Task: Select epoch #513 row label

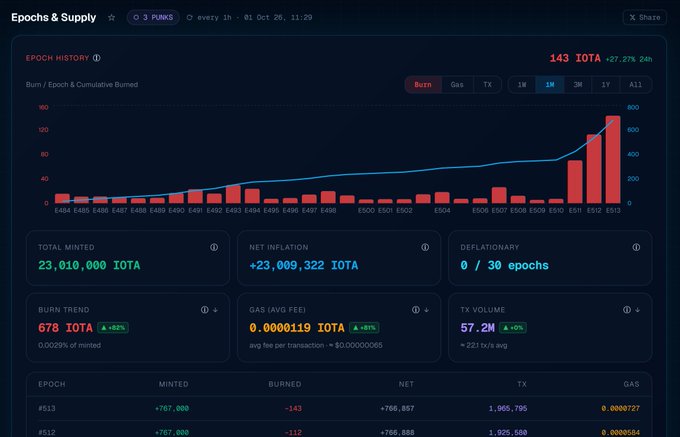Action: (47, 408)
